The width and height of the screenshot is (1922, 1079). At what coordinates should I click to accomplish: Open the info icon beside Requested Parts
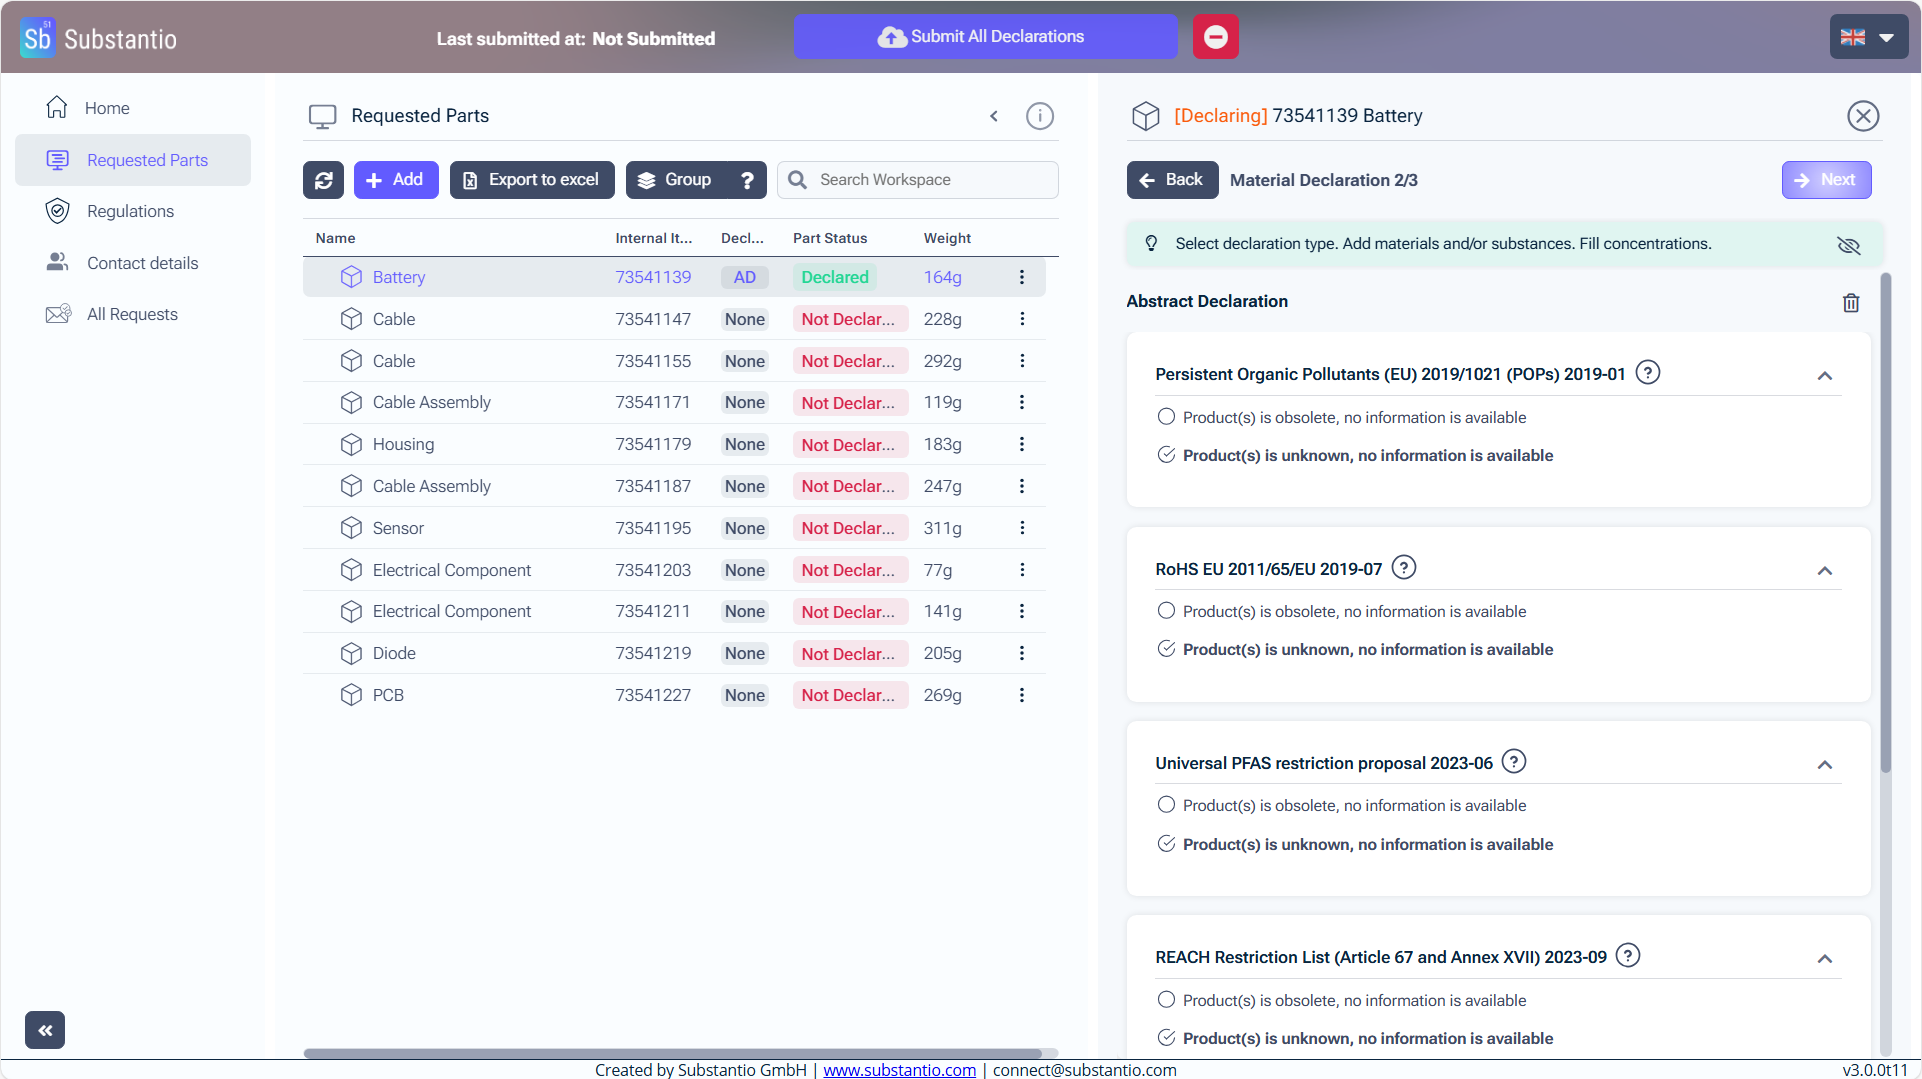point(1039,116)
